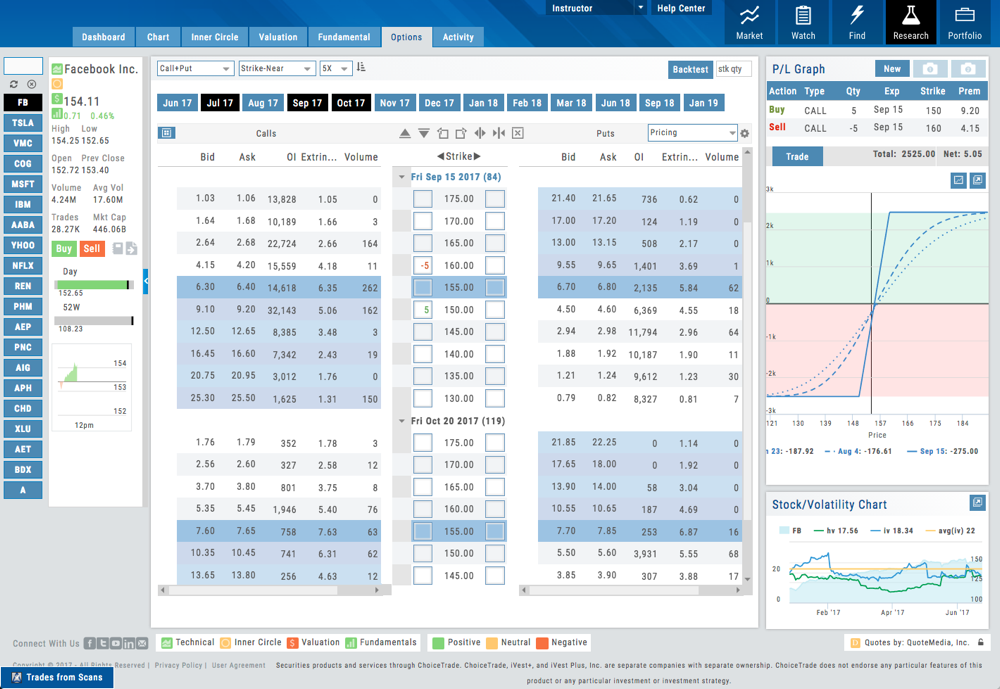Switch to the Dashboard tab
This screenshot has height=689, width=1000.
click(x=103, y=37)
